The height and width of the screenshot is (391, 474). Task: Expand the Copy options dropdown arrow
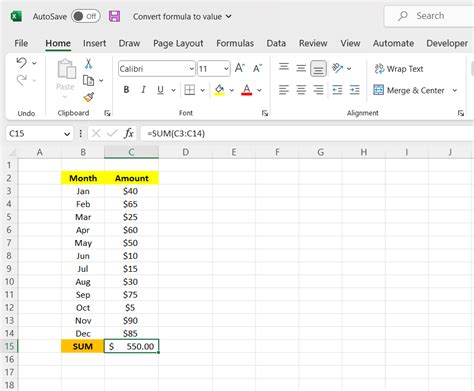click(x=101, y=80)
